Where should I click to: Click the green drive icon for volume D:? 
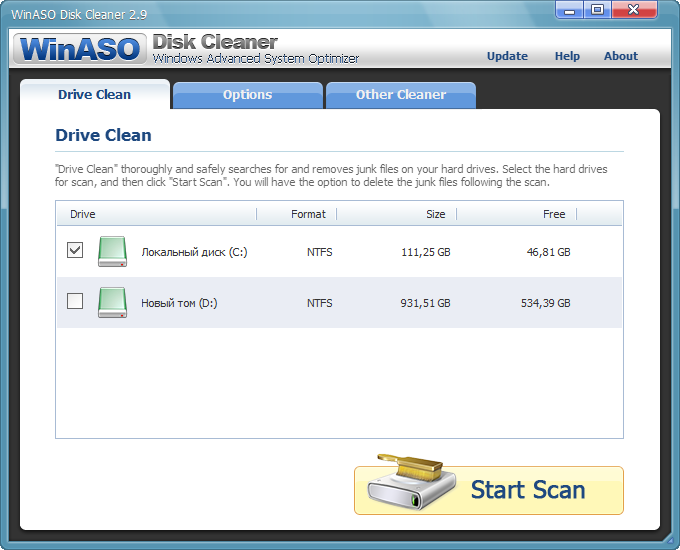pyautogui.click(x=112, y=302)
